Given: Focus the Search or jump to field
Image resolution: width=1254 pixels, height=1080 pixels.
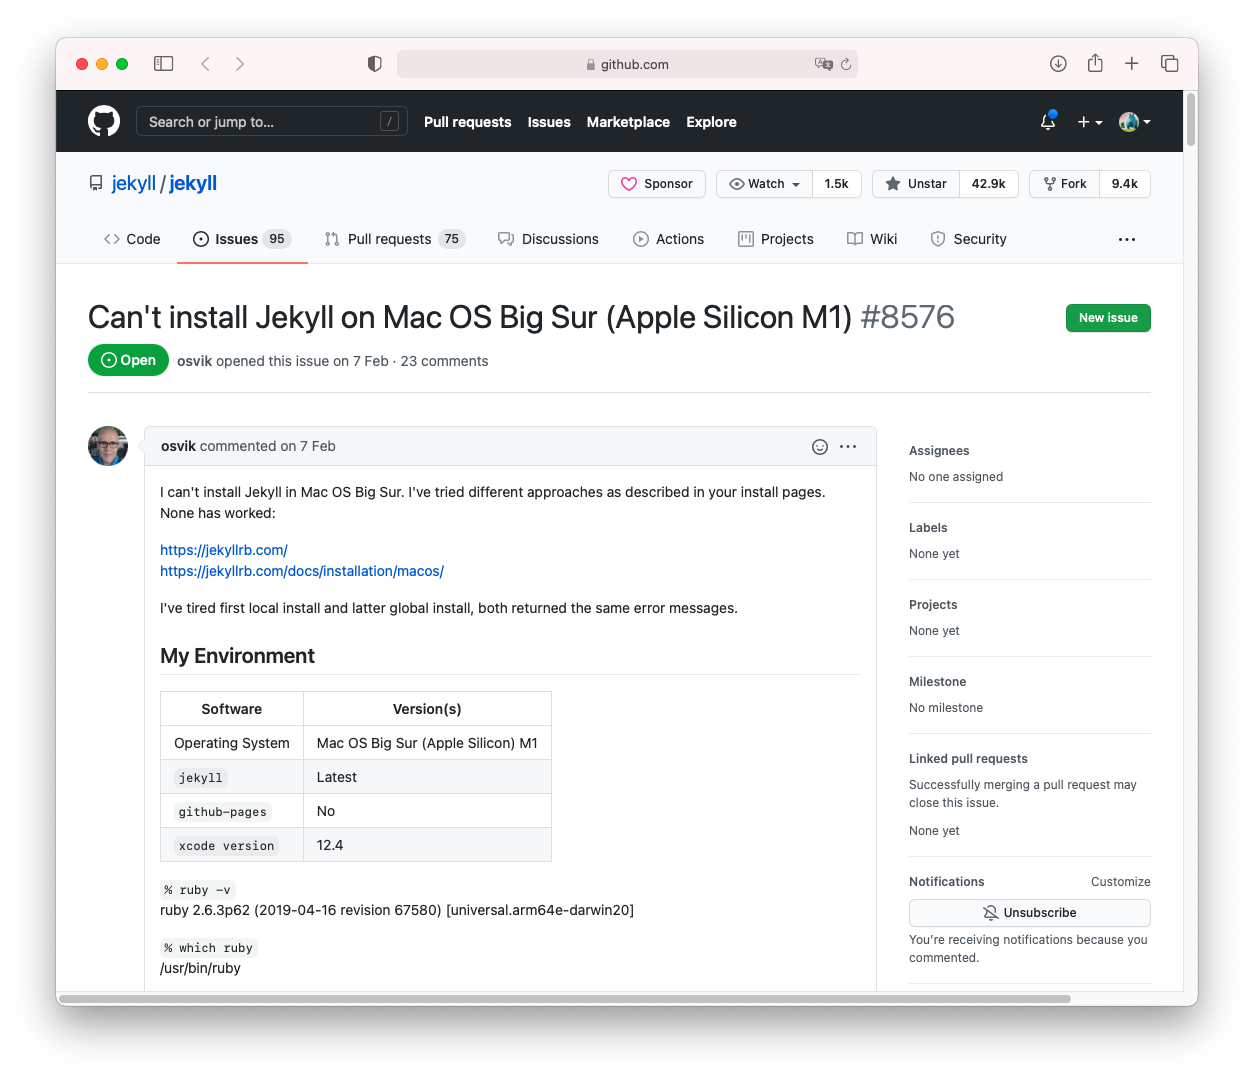Looking at the screenshot, I should tap(272, 122).
